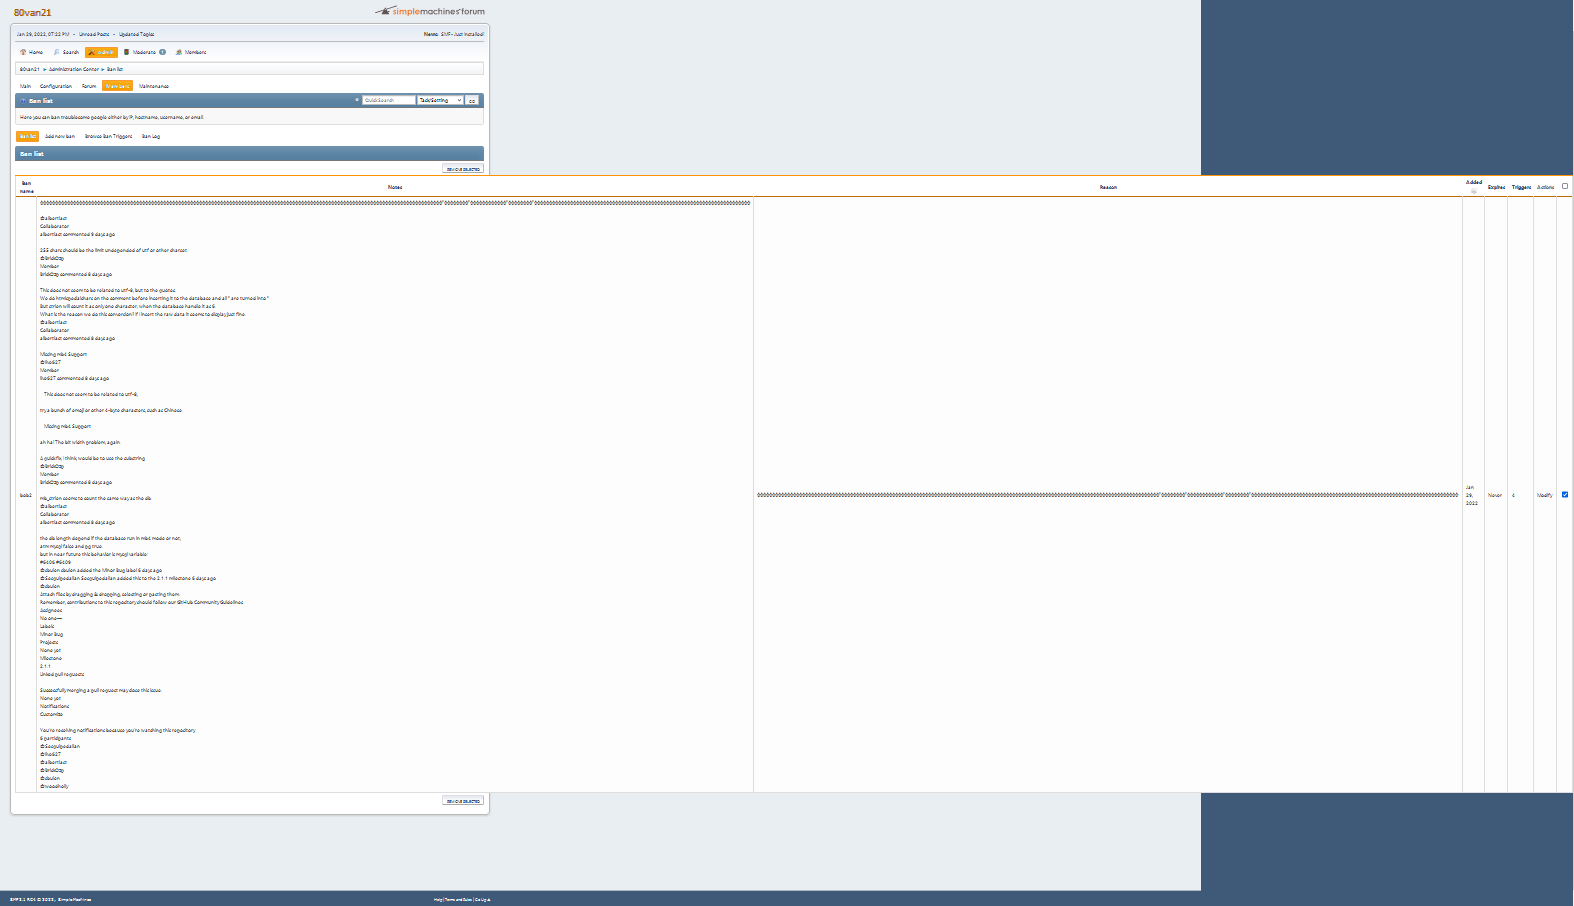
Task: Click into the Quick Search input field
Action: coord(388,100)
